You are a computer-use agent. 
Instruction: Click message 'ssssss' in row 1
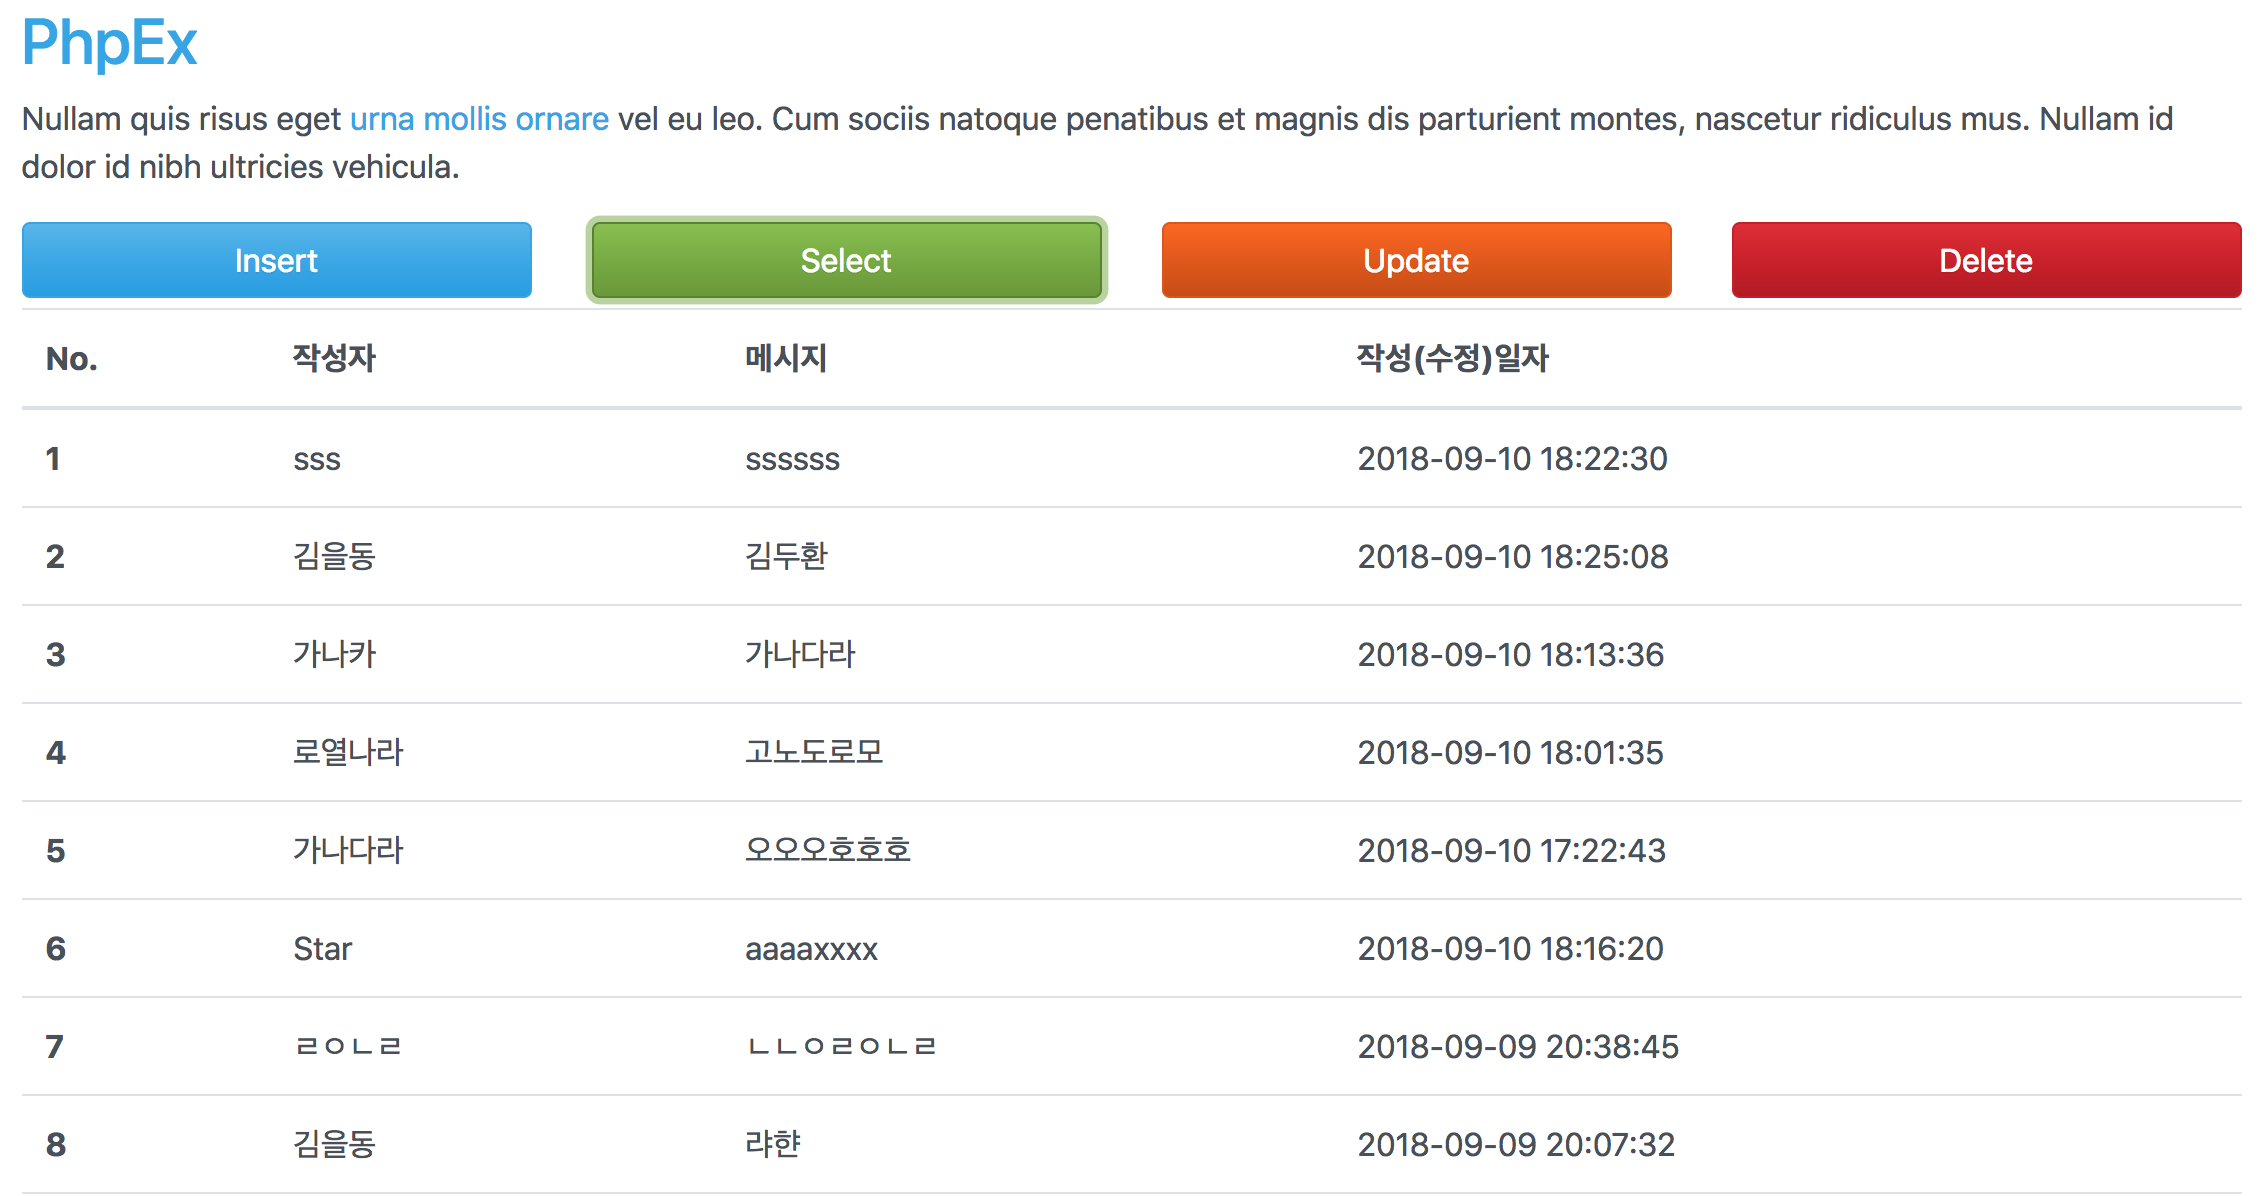pos(792,459)
